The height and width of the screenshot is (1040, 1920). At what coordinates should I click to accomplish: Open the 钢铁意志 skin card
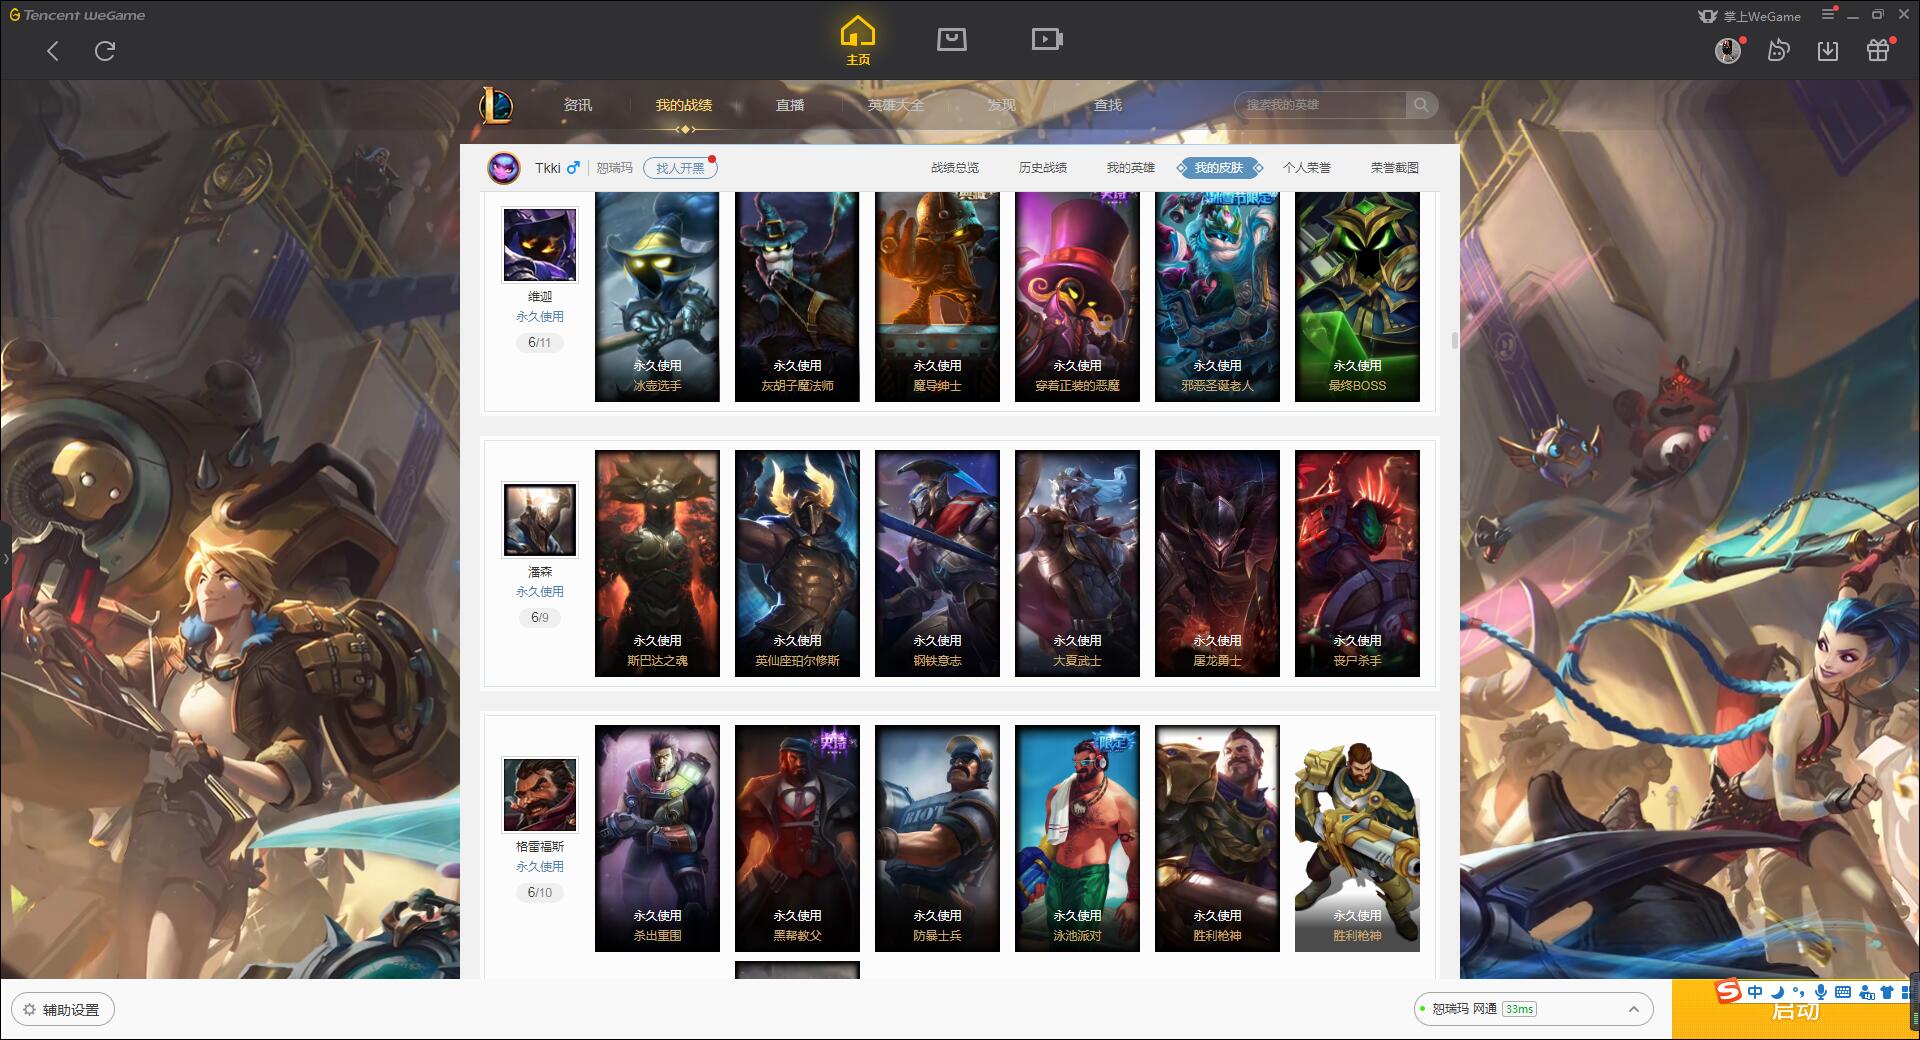(937, 563)
